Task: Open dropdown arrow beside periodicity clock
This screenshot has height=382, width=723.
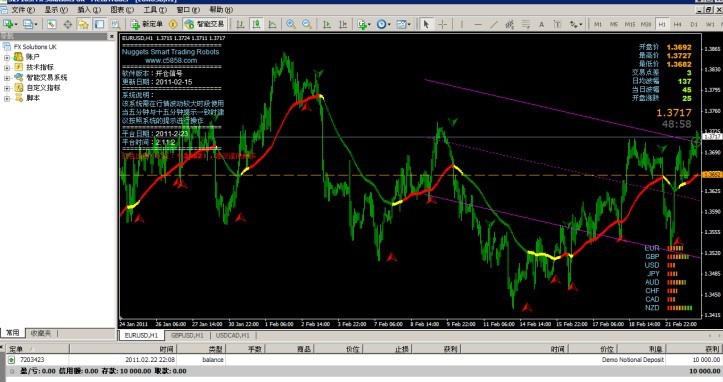Action: [389, 24]
